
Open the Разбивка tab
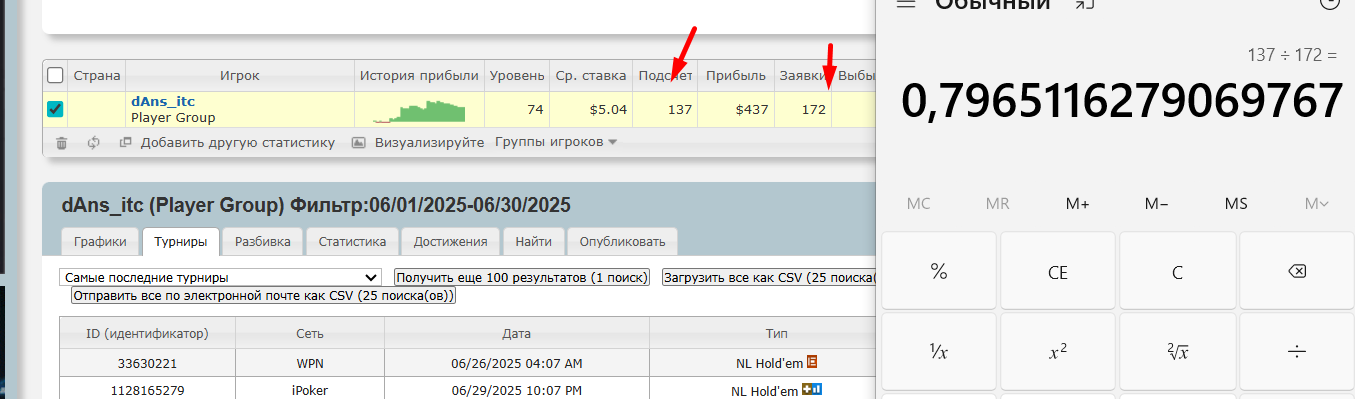pos(263,241)
